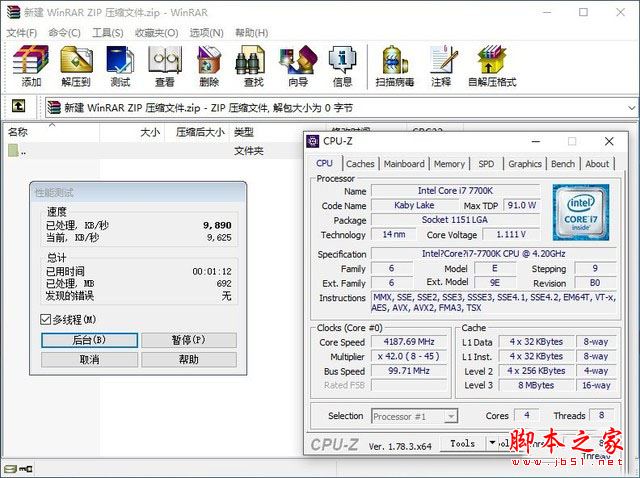The height and width of the screenshot is (478, 640).
Task: Click the Test (测试) toolbar icon
Action: [x=120, y=59]
